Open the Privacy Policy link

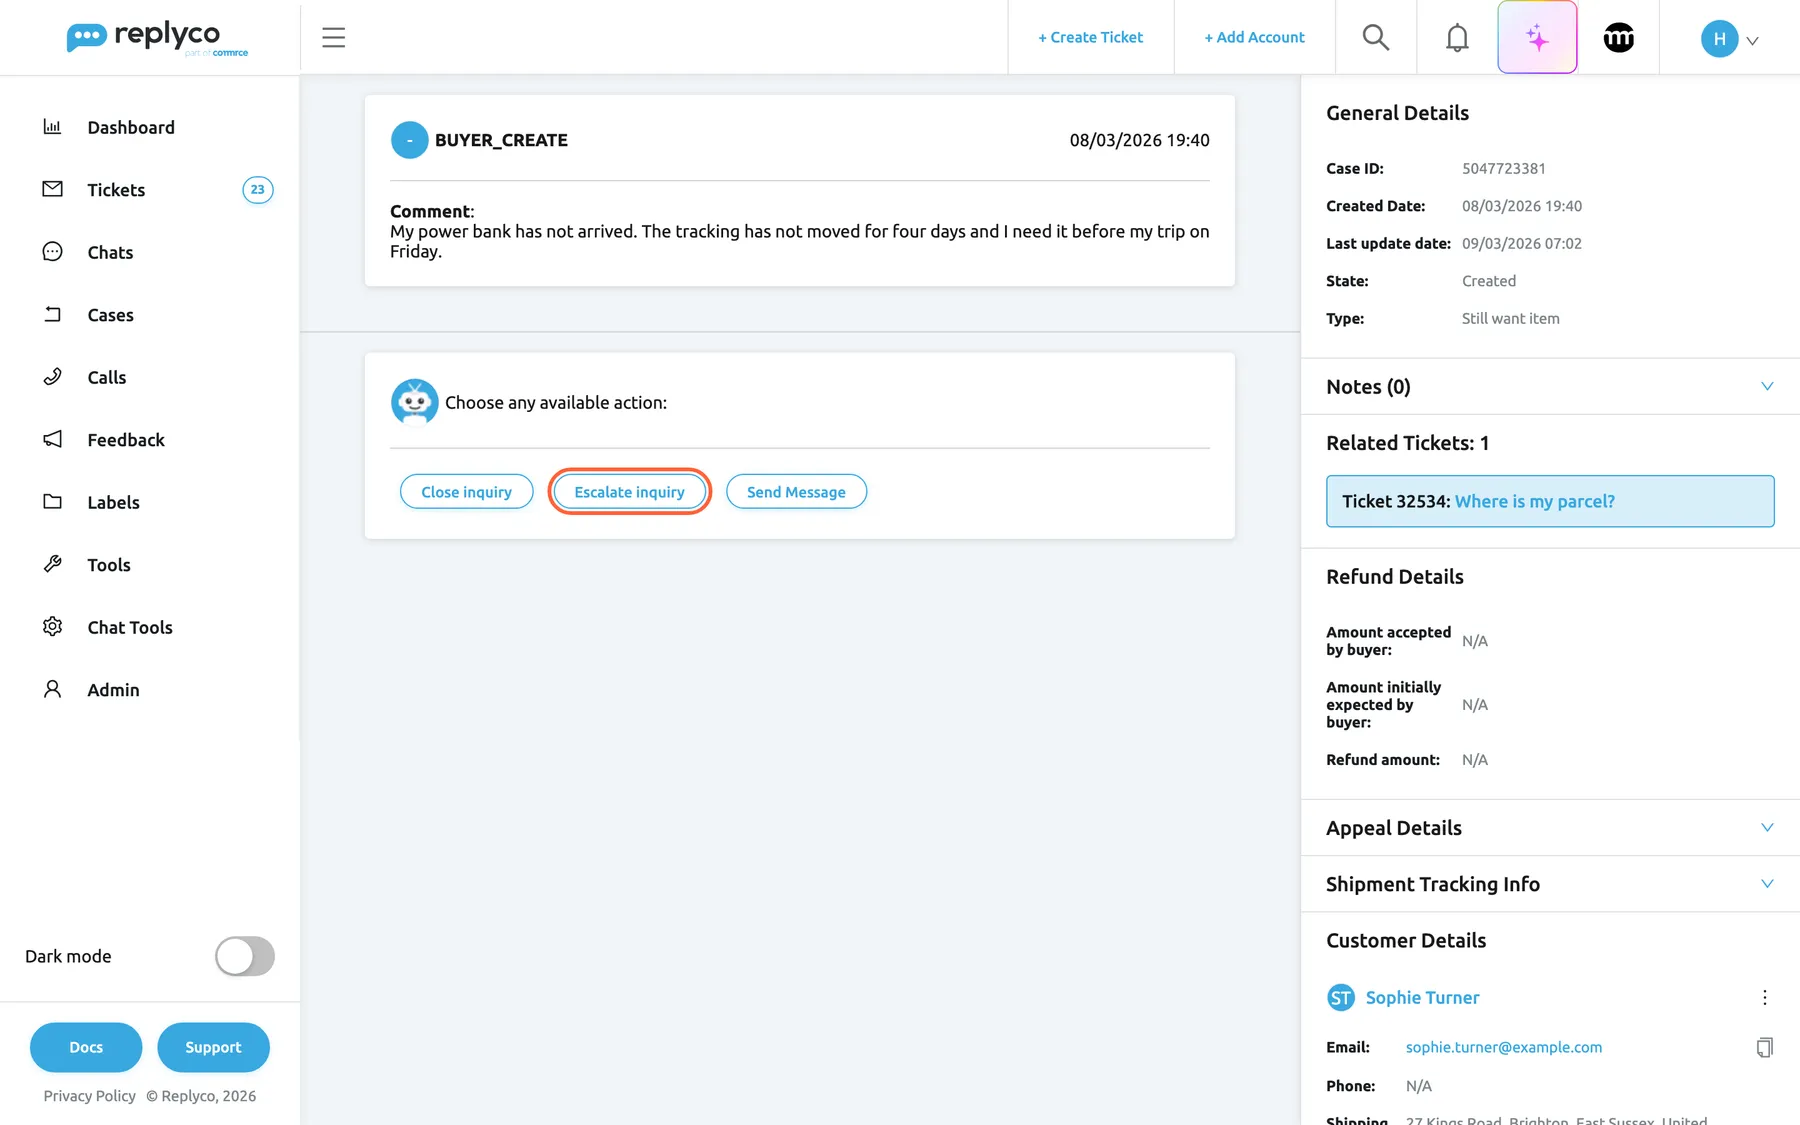click(90, 1096)
